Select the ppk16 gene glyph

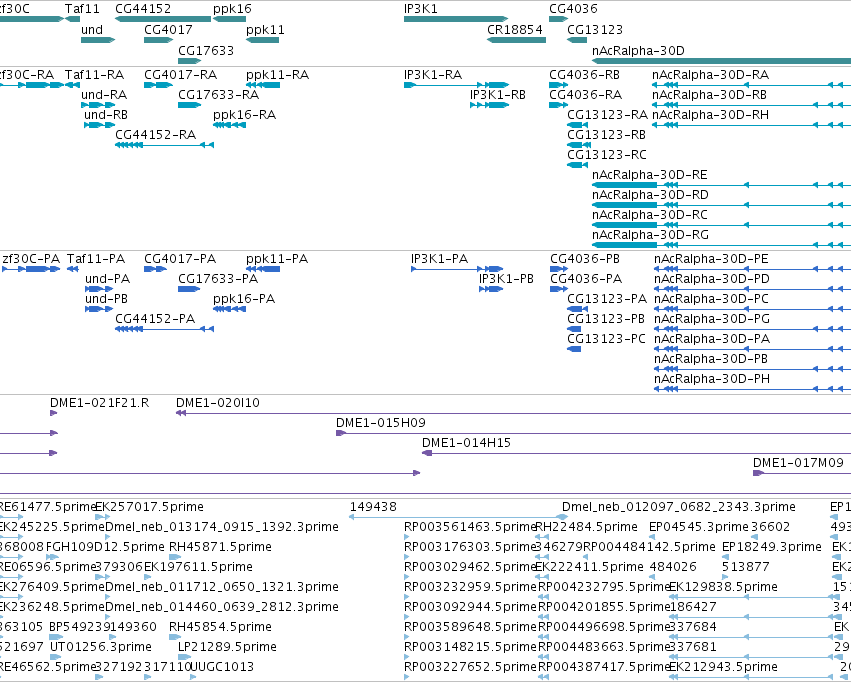[x=230, y=19]
